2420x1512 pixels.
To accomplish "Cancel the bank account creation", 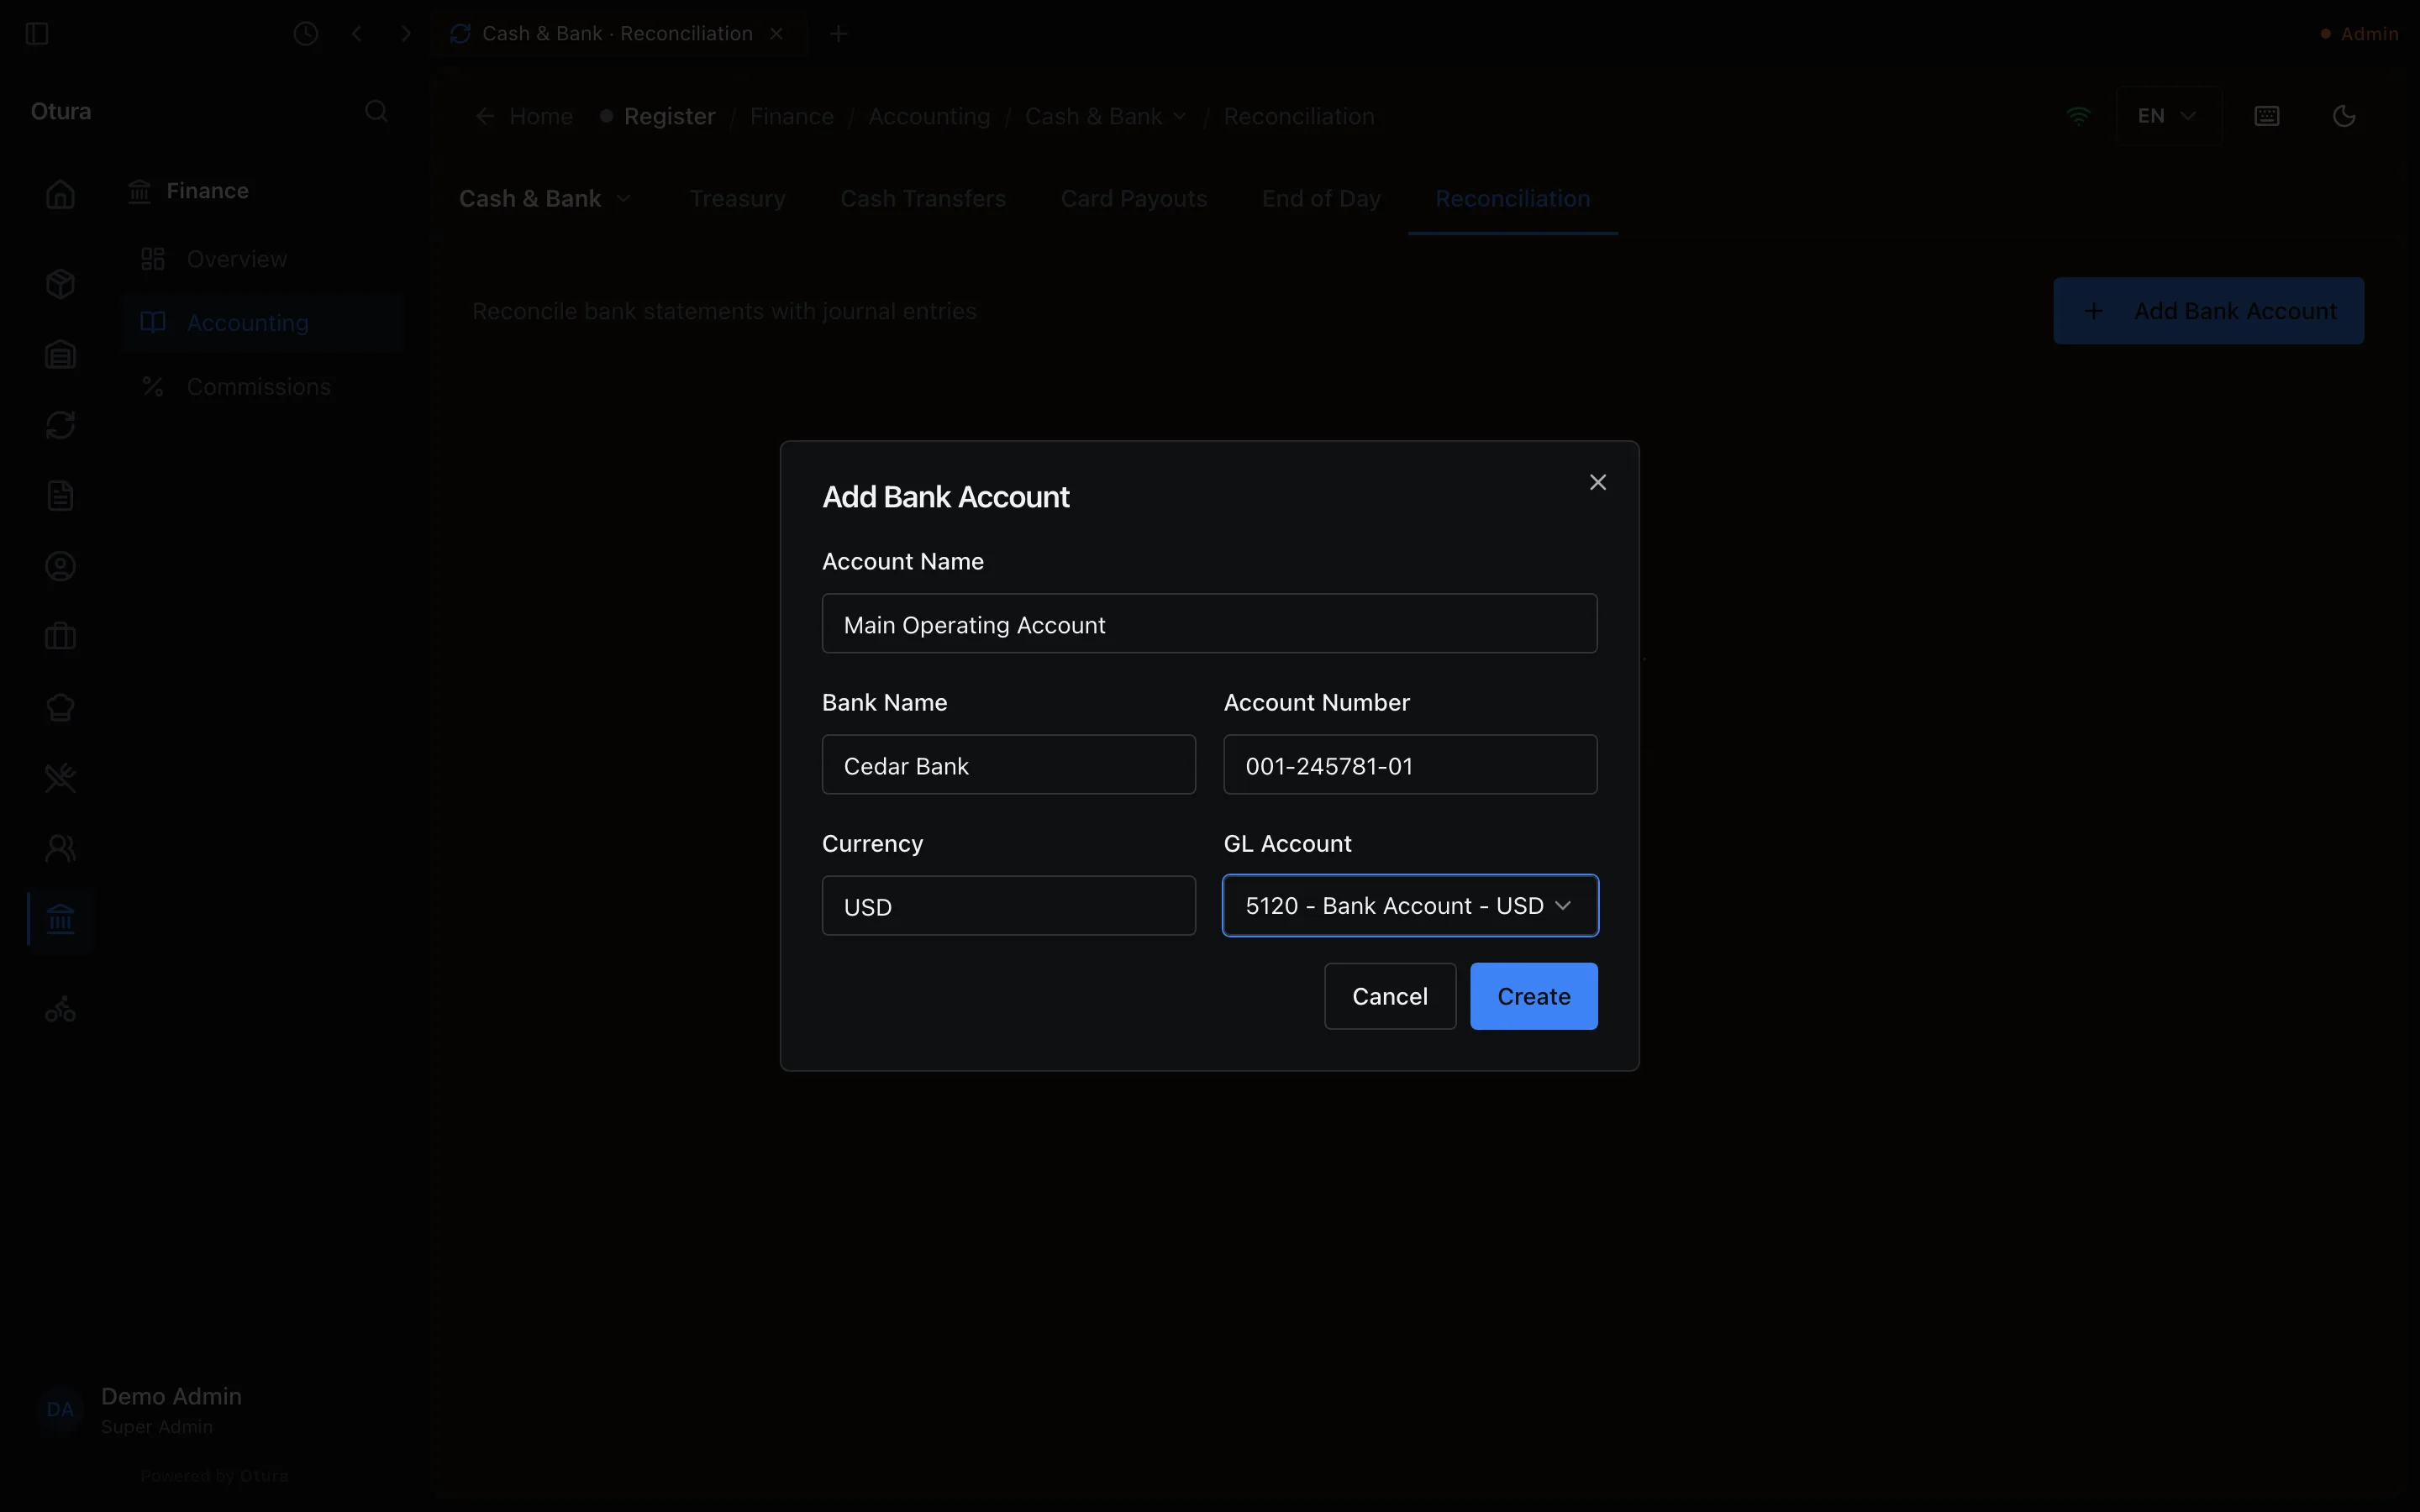I will 1389,996.
